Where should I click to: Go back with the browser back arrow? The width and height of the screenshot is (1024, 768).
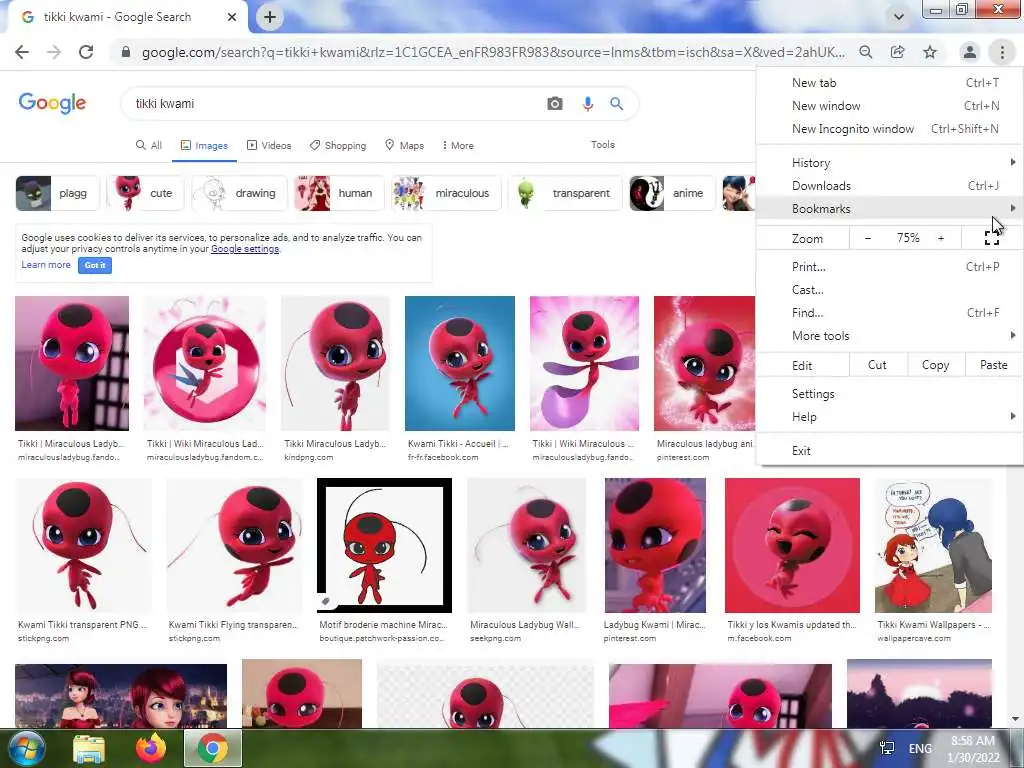tap(22, 52)
